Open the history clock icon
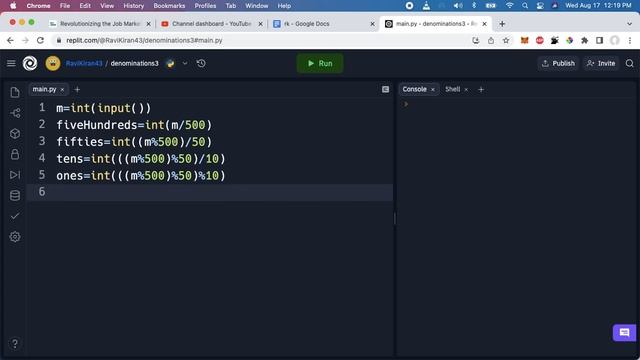The image size is (640, 360). [201, 63]
